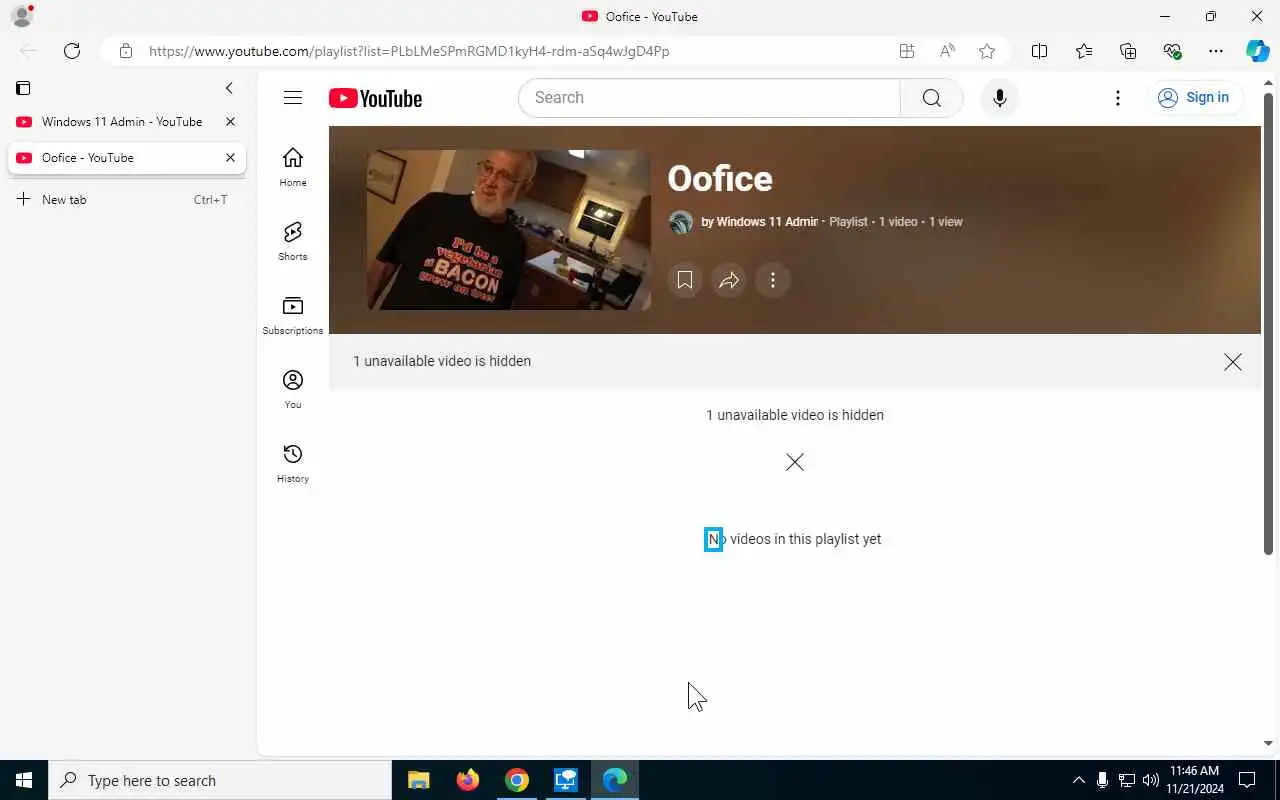
Task: Close the Windows 11 Admin tab
Action: pyautogui.click(x=230, y=122)
